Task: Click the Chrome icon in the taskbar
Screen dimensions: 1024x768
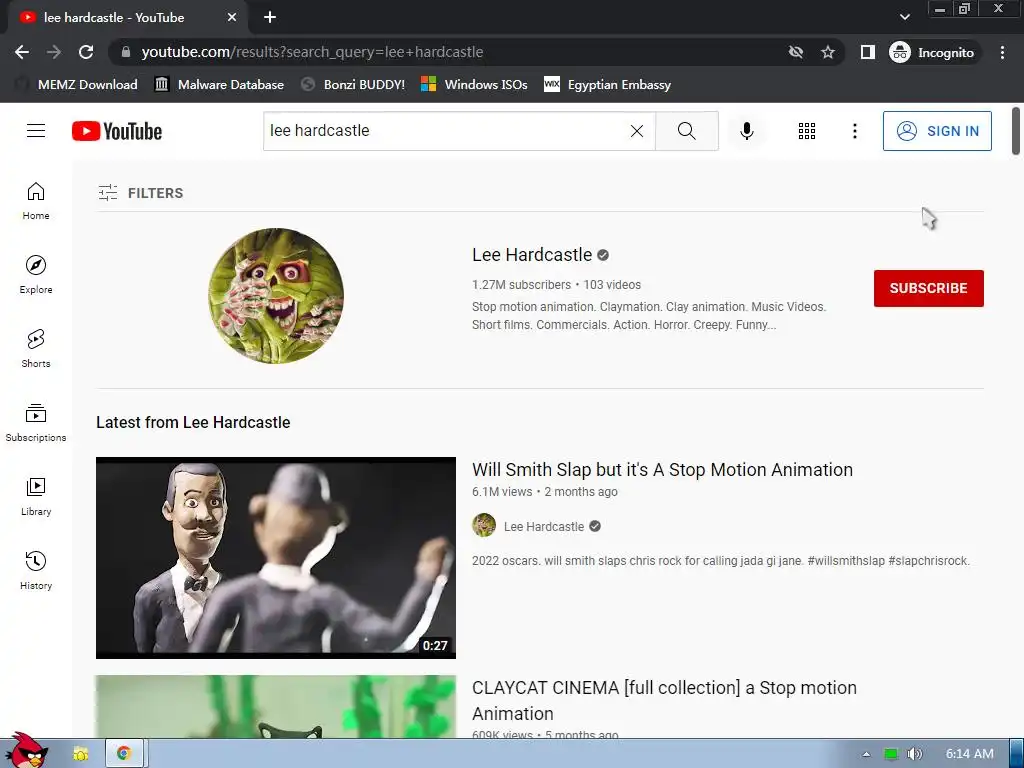Action: [x=123, y=754]
